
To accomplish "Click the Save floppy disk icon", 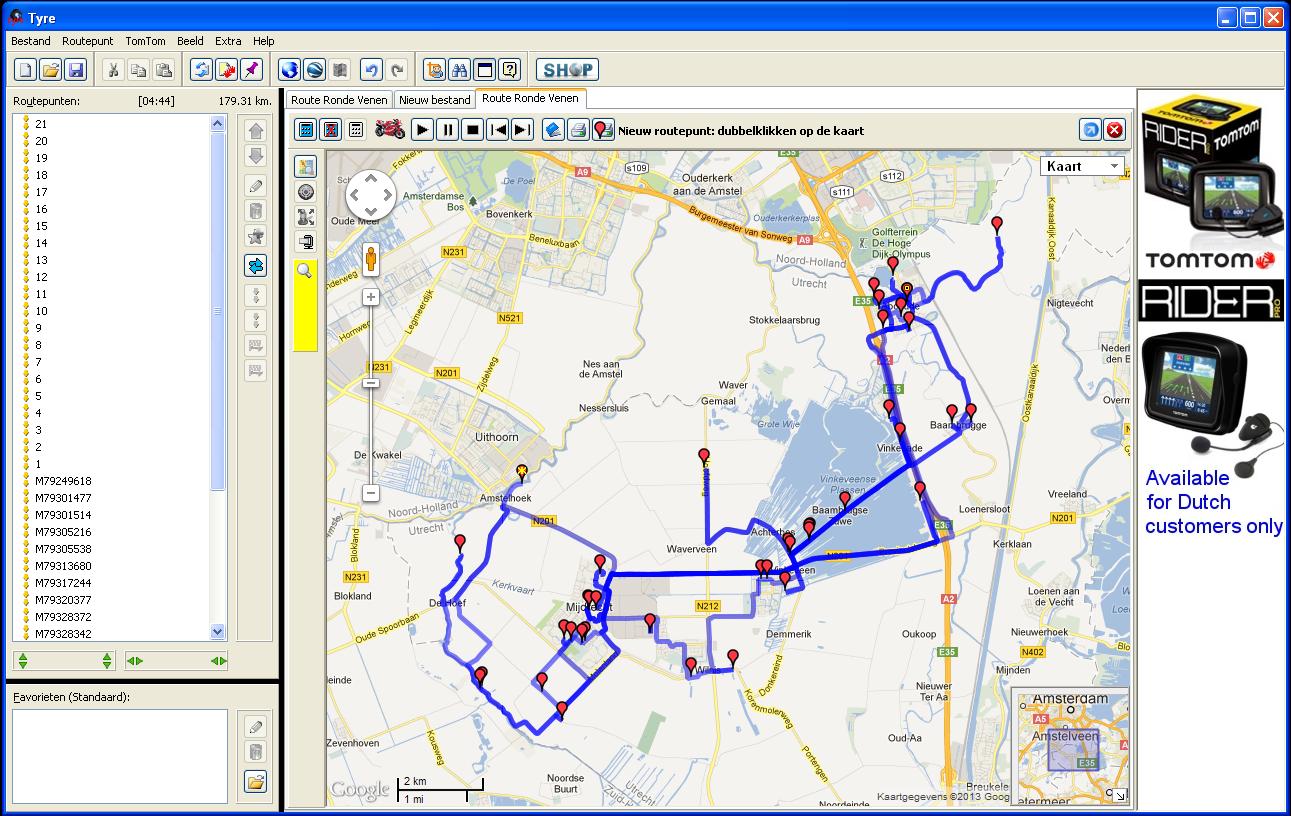I will point(76,70).
